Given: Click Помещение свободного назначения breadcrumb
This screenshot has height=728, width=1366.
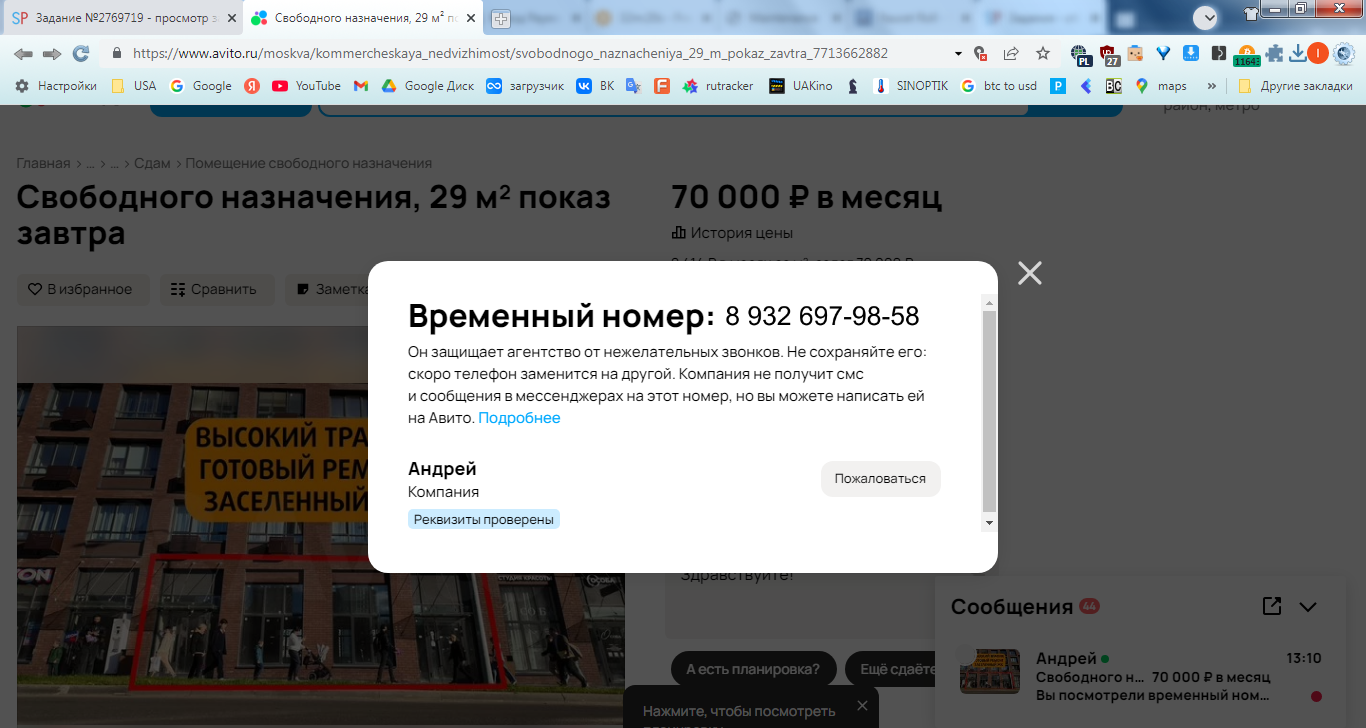Looking at the screenshot, I should tap(308, 163).
